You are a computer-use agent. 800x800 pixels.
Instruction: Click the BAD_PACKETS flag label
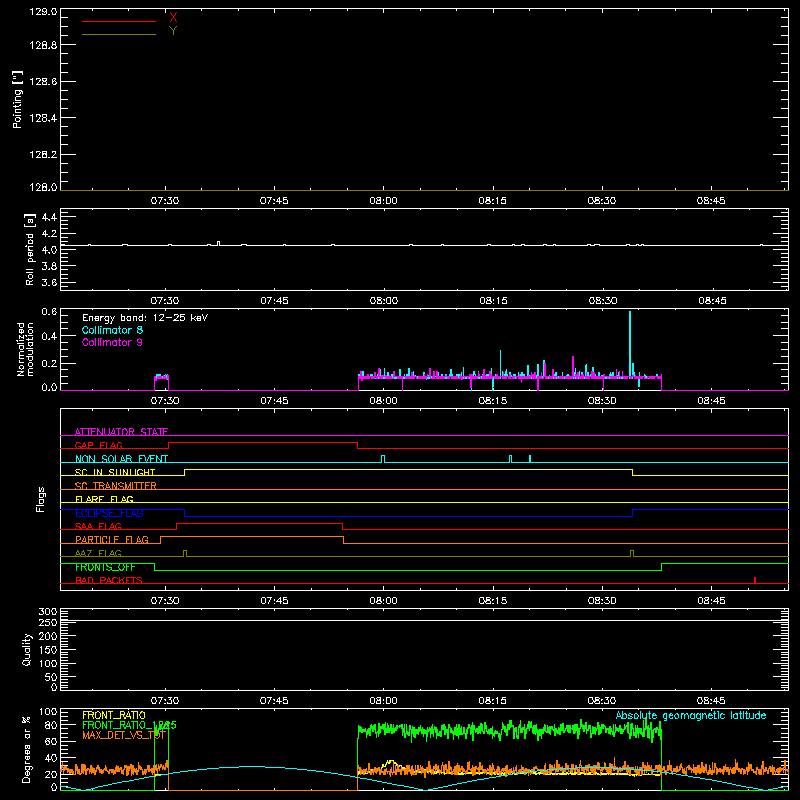(109, 580)
